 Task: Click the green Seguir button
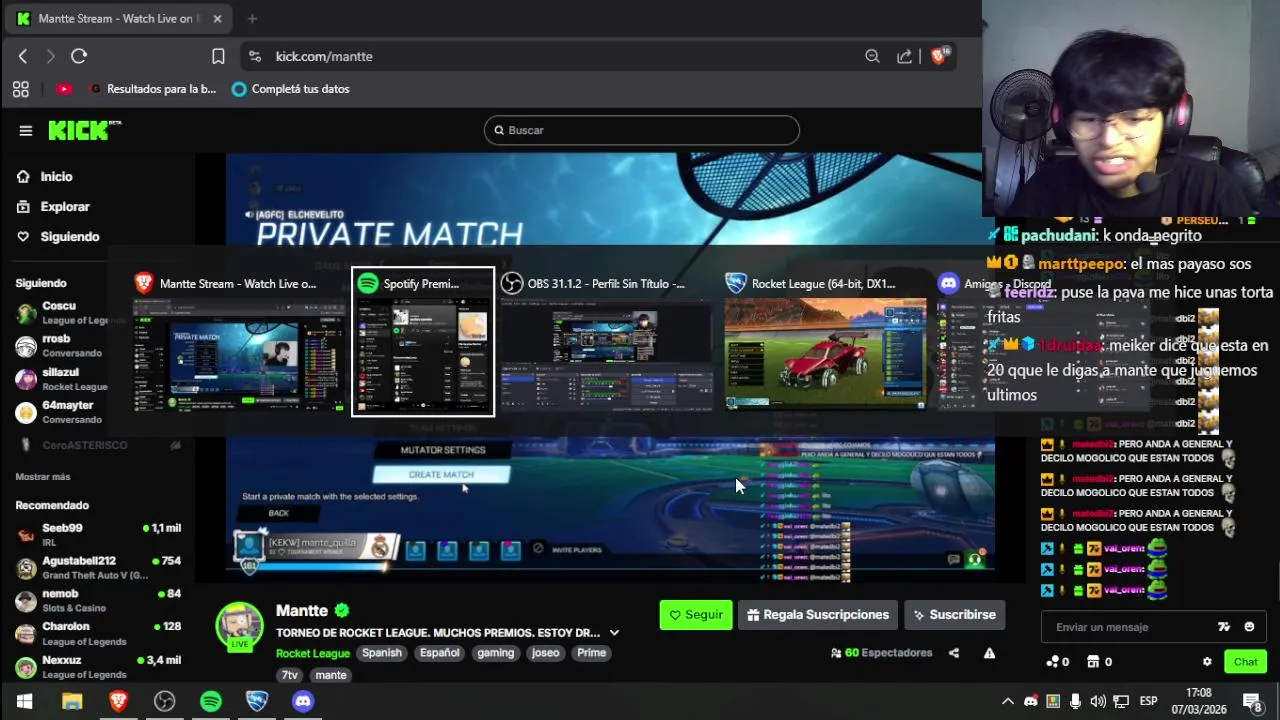coord(696,615)
